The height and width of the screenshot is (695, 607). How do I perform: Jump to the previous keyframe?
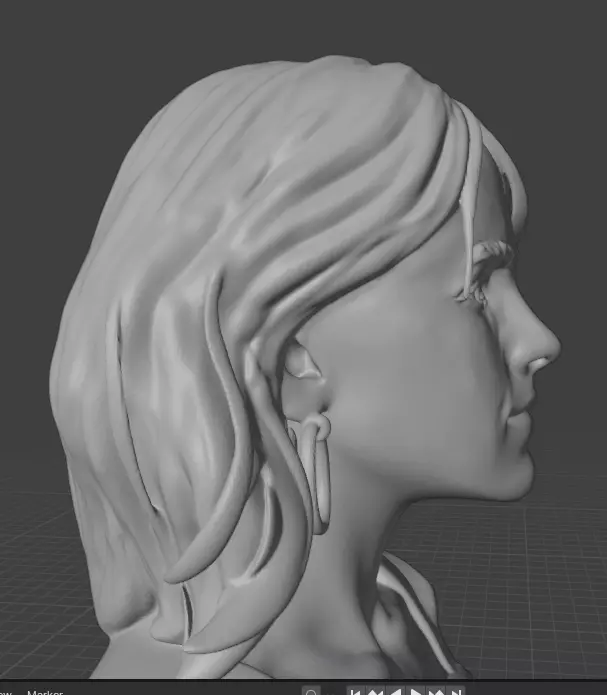(376, 691)
